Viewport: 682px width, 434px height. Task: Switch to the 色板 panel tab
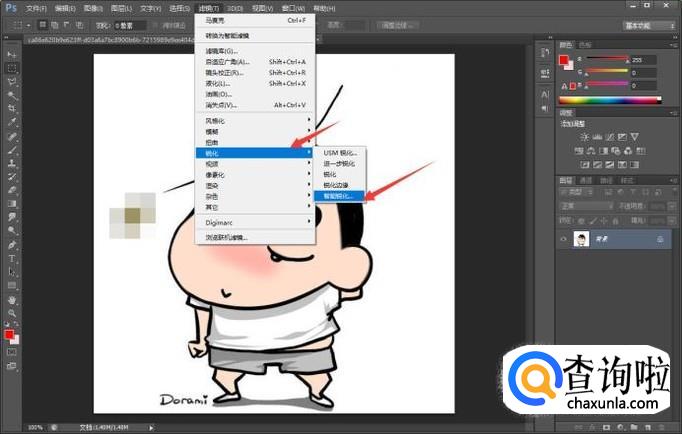(585, 44)
